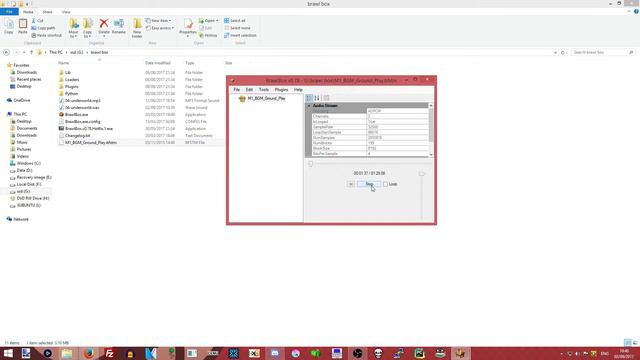Click the New folder icon
640x360 pixels.
click(137, 28)
